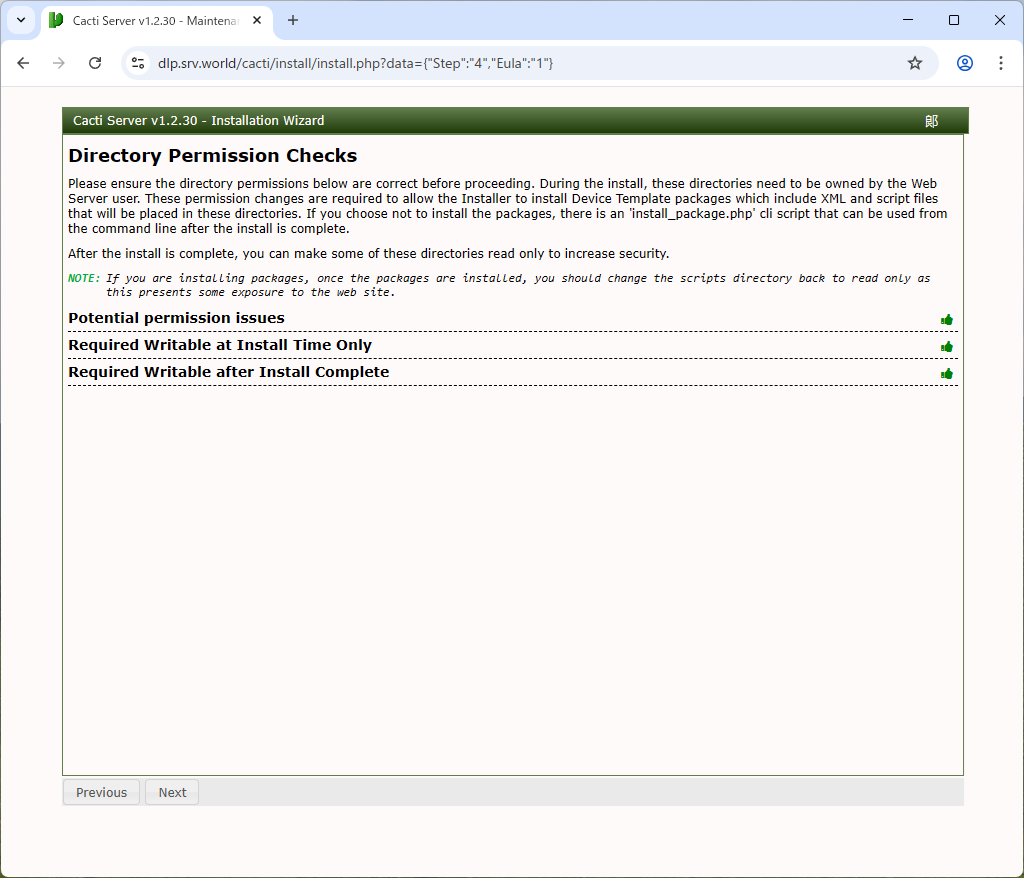Screen dimensions: 1024x878
Task: Expand the Potential permission issues section
Action: (x=177, y=318)
